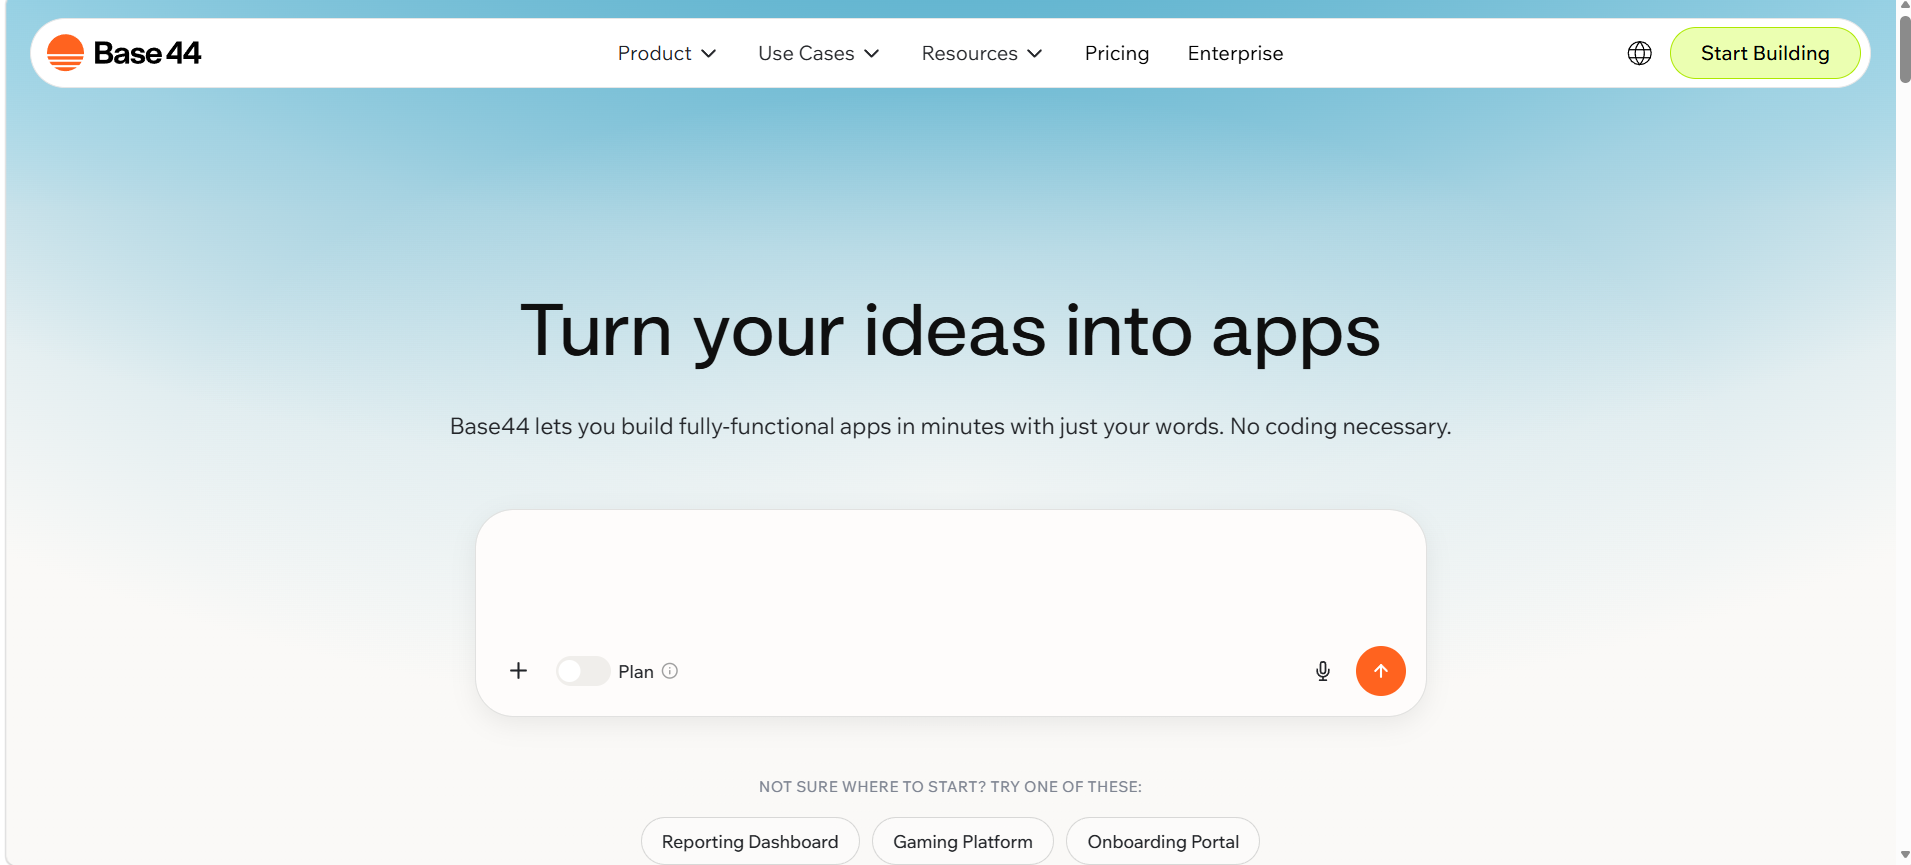
Task: Submit prompt with orange arrow button
Action: click(1380, 671)
